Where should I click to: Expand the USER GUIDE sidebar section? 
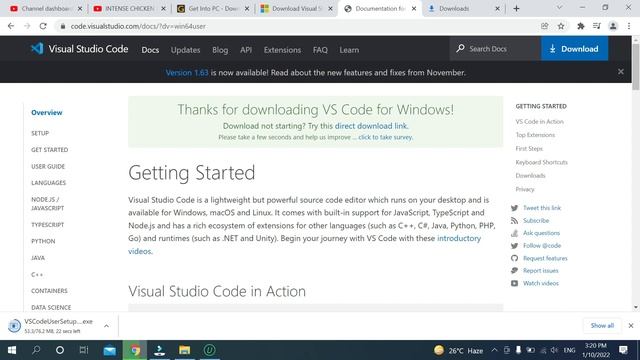coord(48,167)
